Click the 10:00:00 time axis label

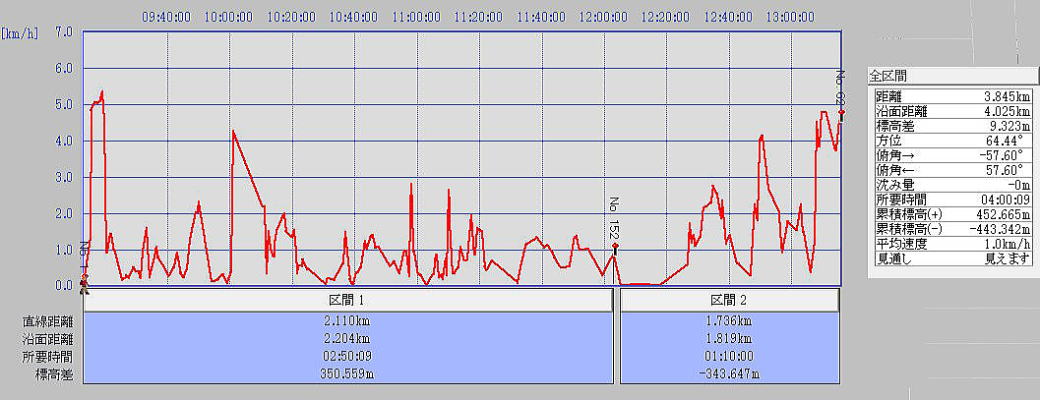coord(229,17)
